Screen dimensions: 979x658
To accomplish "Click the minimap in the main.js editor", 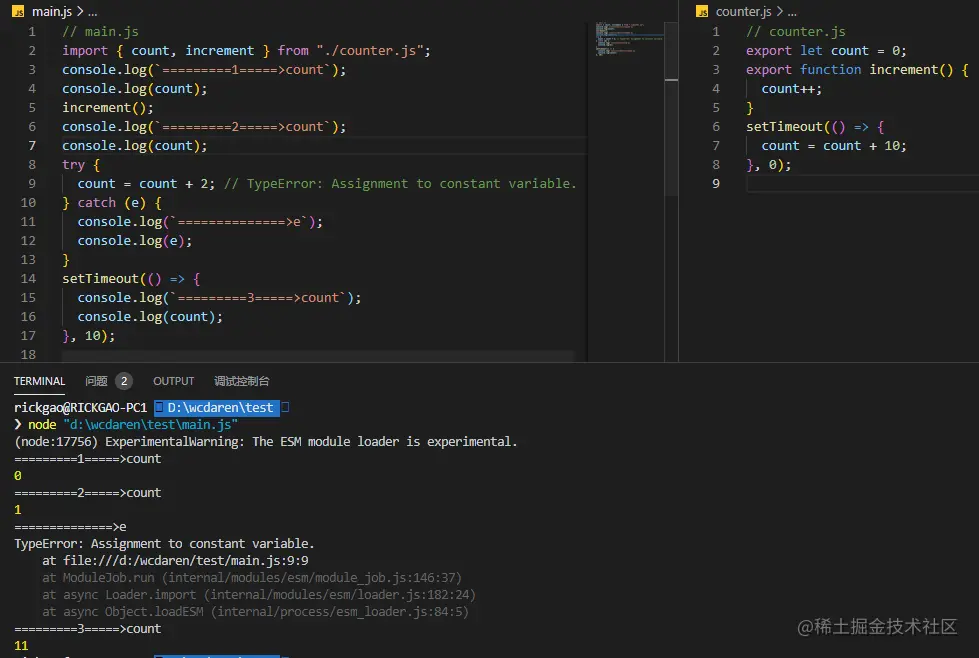I will [629, 39].
